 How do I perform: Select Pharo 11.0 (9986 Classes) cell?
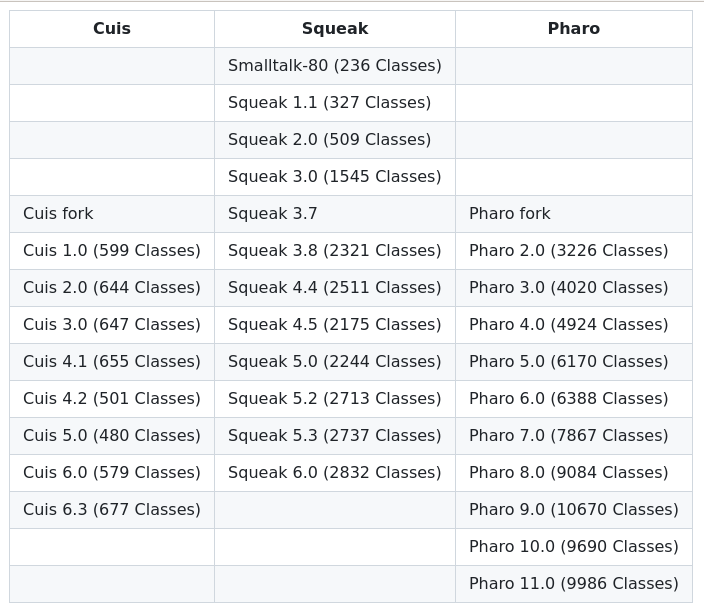[x=574, y=584]
